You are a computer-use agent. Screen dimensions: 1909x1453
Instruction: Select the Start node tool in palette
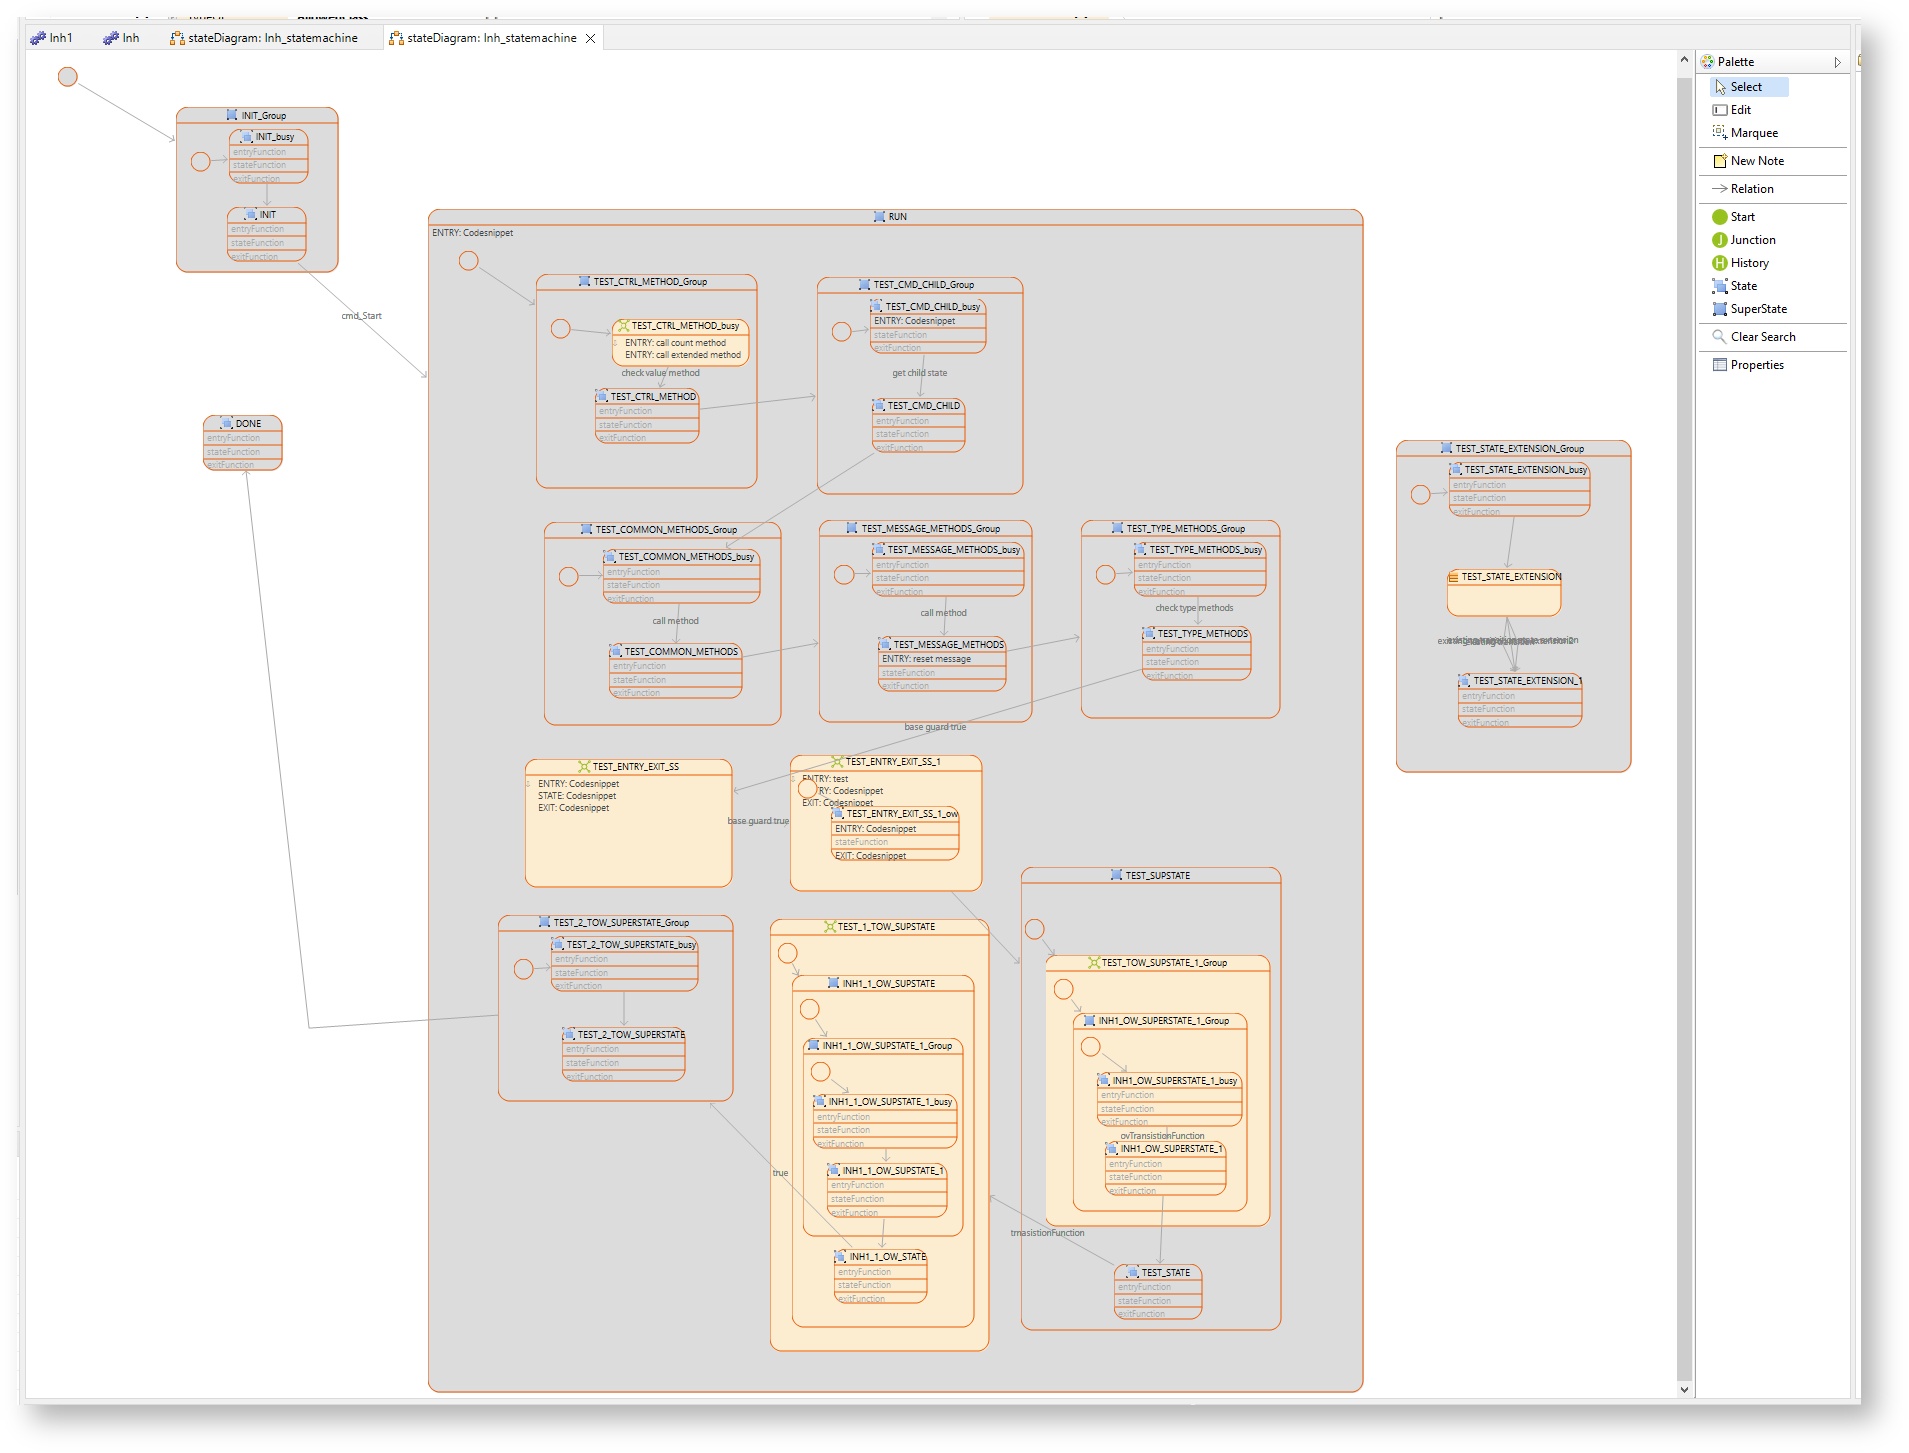[1742, 217]
